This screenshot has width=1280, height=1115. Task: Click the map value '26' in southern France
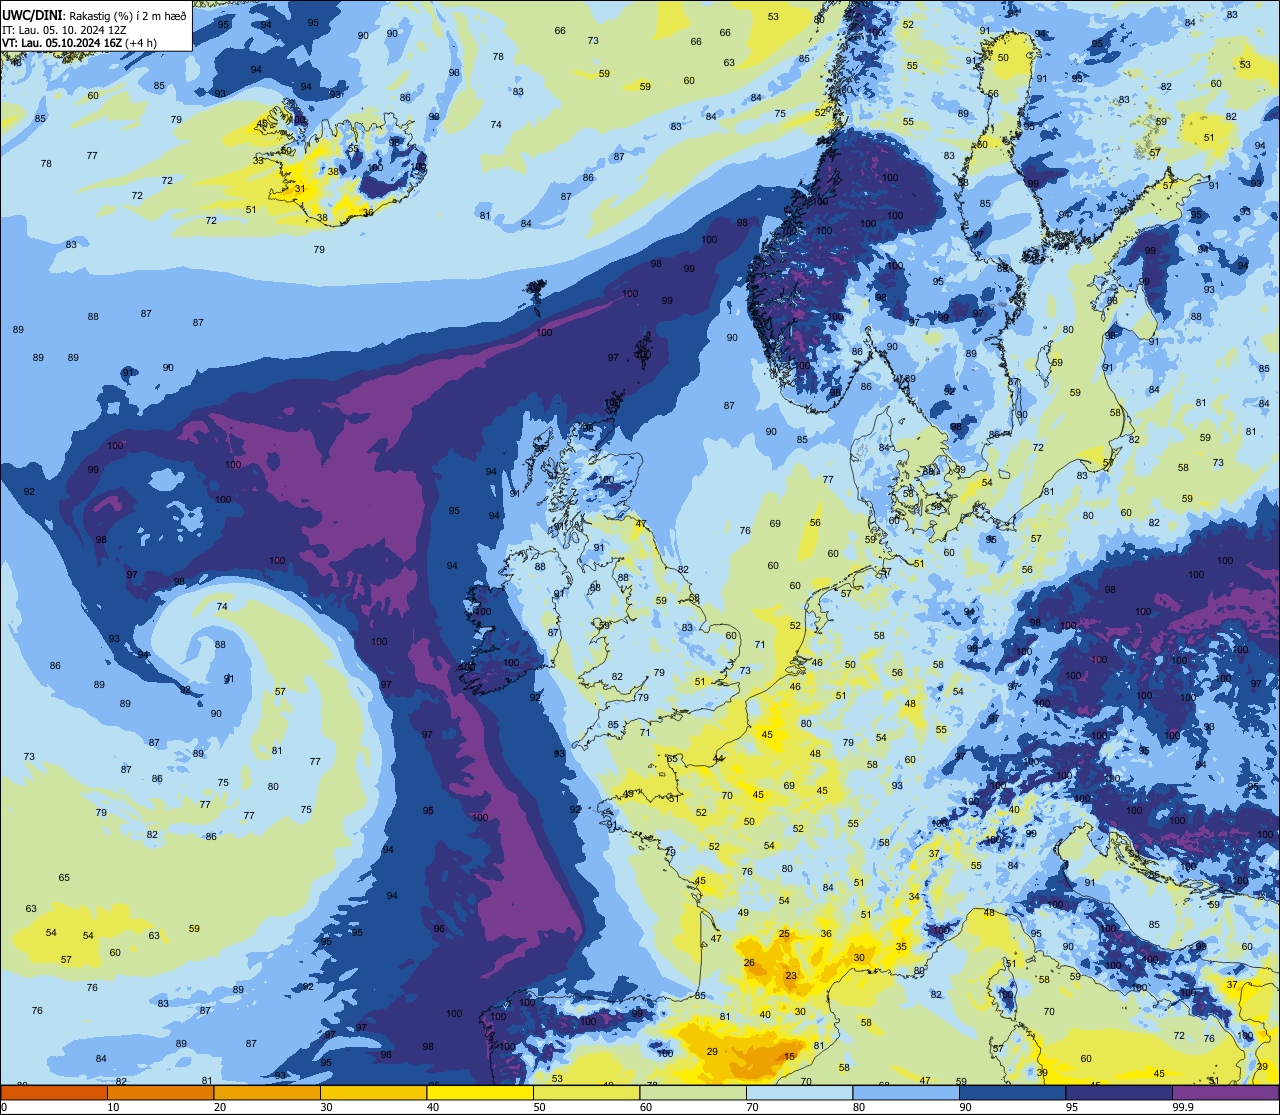click(x=749, y=963)
